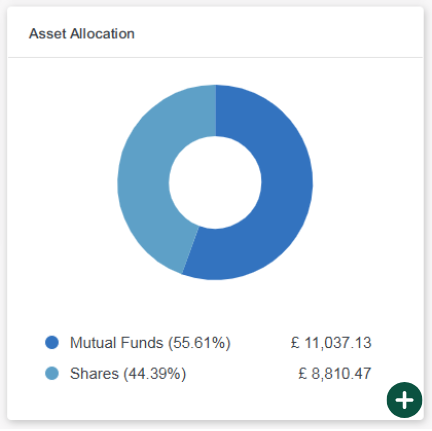Screen dimensions: 432x431
Task: Click the 55.61% percentage text
Action: (199, 343)
